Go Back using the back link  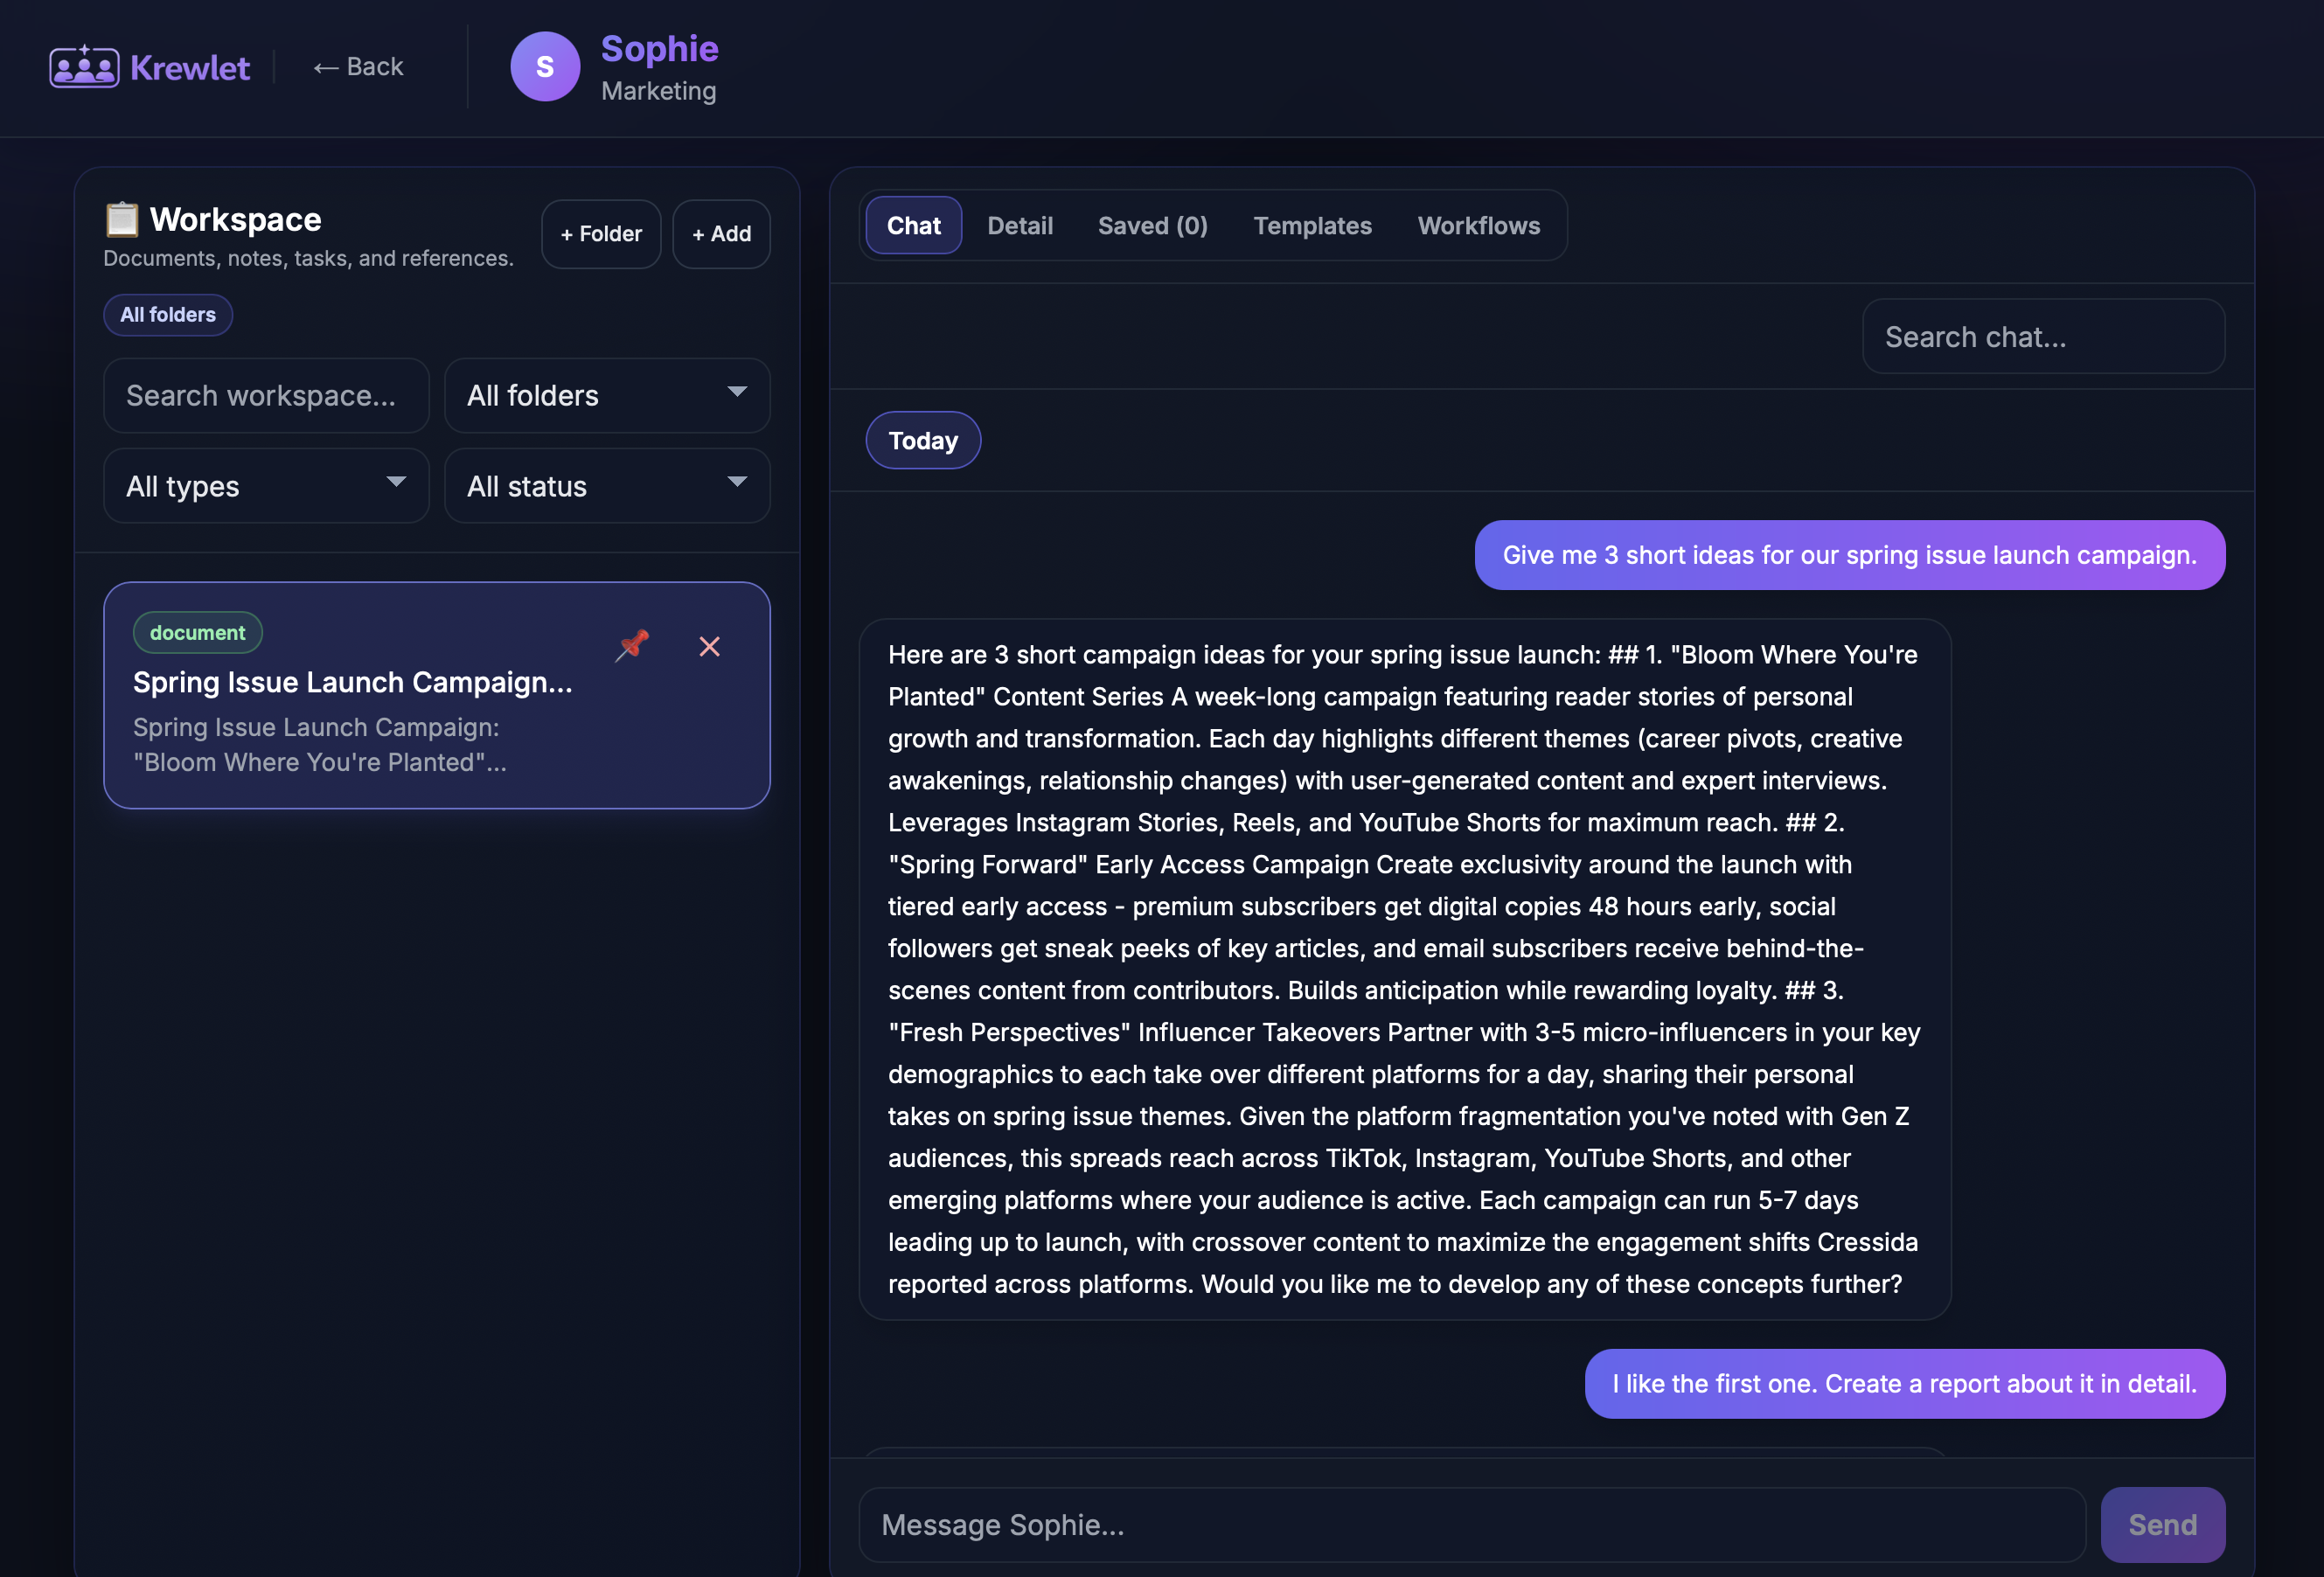[357, 66]
